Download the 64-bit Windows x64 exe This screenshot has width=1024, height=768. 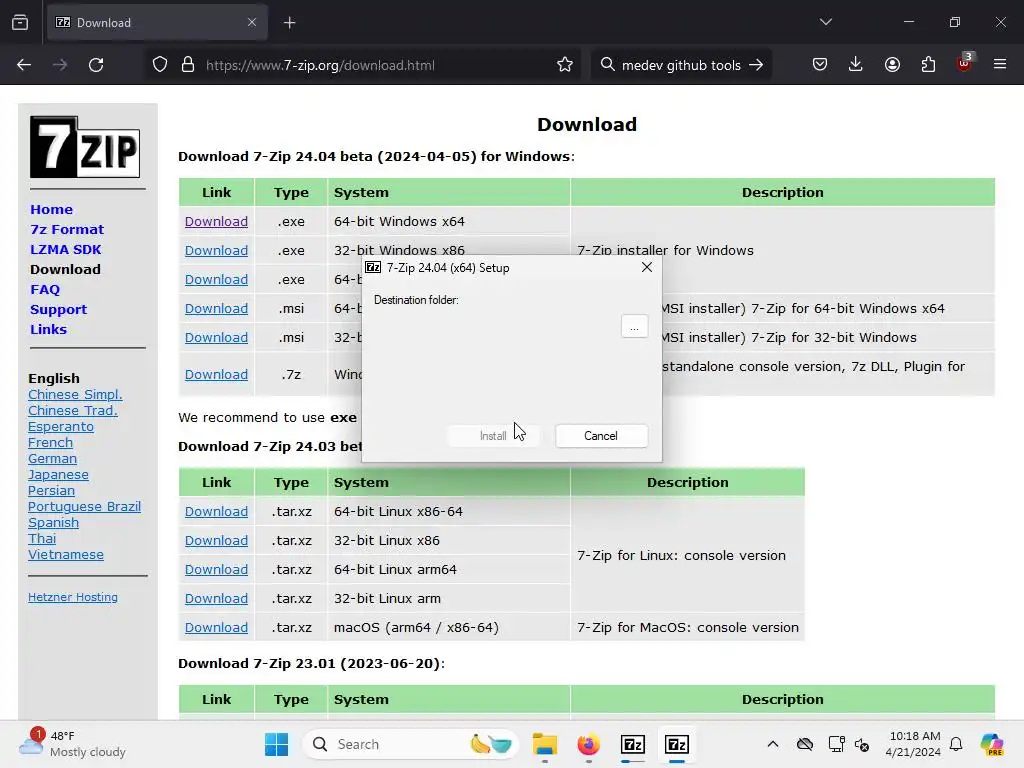point(216,221)
